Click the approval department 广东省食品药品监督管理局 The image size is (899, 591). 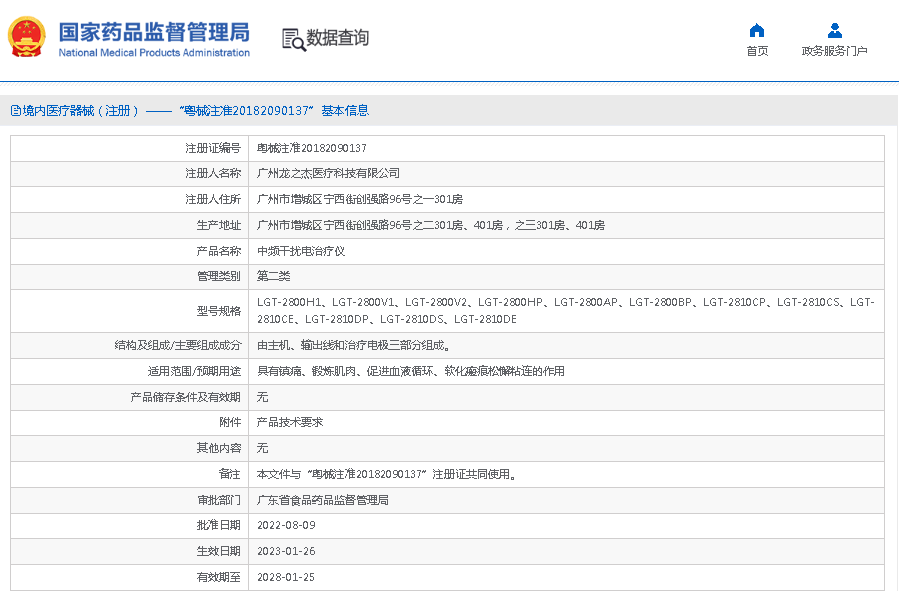tap(323, 500)
